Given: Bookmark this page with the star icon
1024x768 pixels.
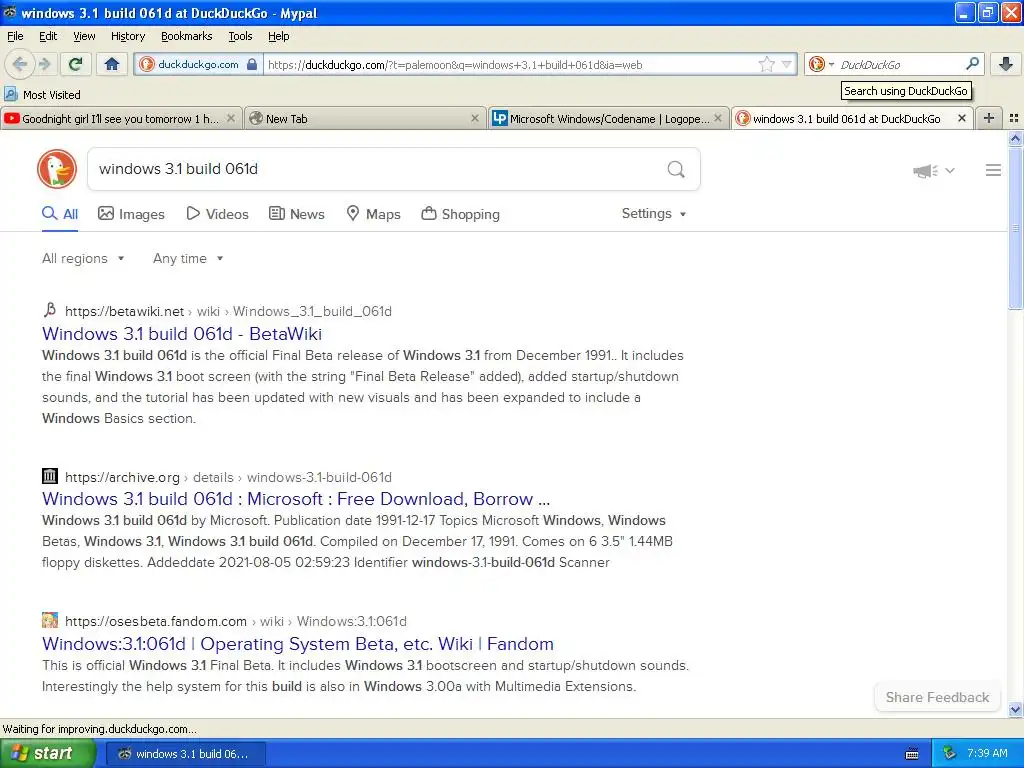Looking at the screenshot, I should (766, 64).
